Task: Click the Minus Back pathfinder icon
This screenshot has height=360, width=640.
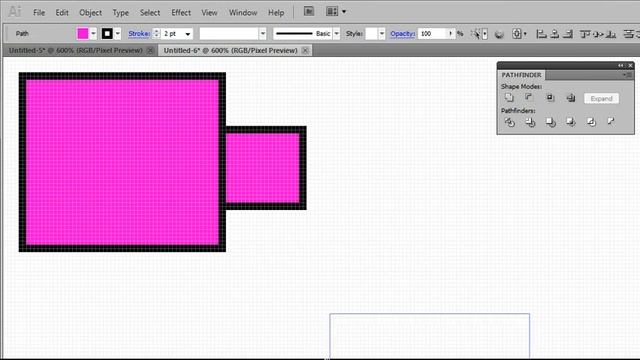Action: coord(611,121)
